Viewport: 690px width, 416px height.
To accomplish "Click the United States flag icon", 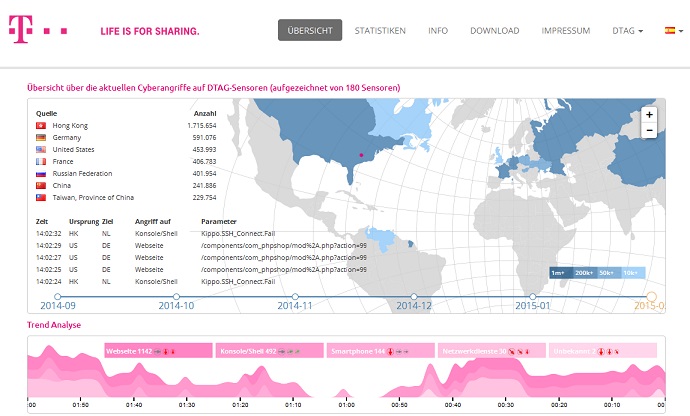I will [x=41, y=149].
